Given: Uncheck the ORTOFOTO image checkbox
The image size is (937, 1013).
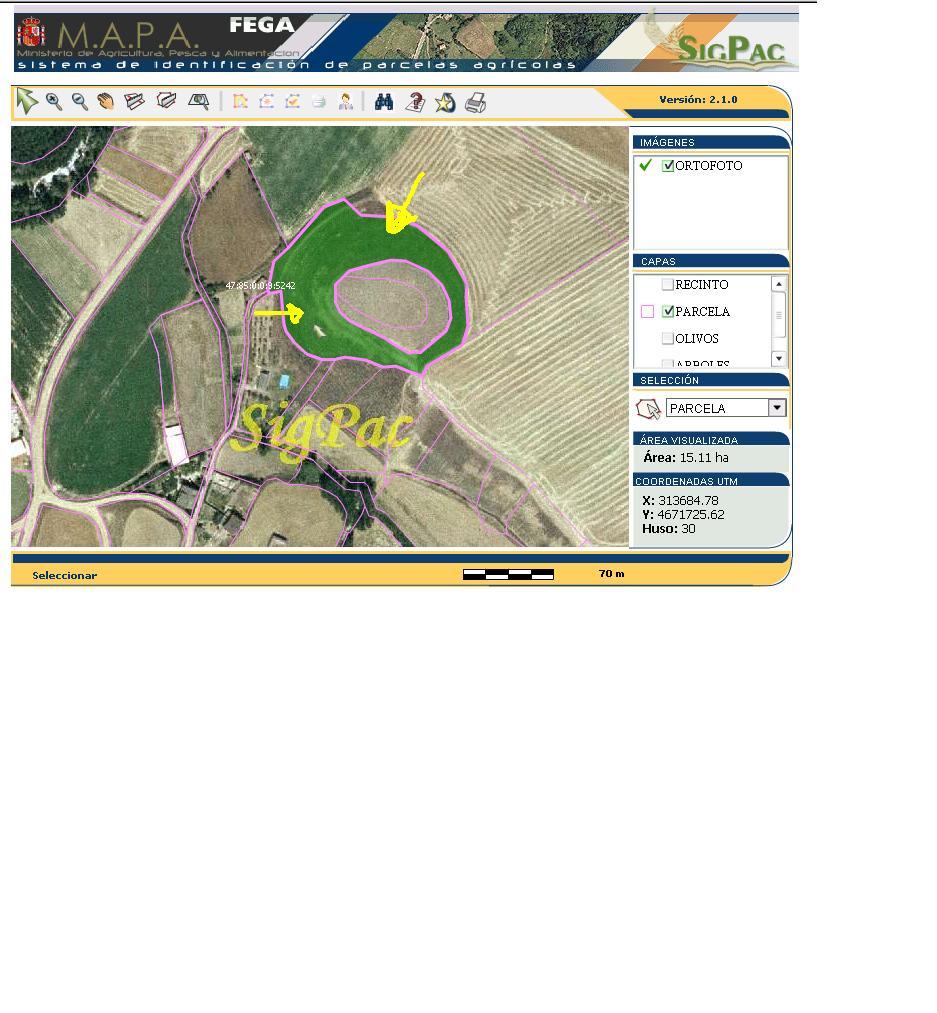Looking at the screenshot, I should [668, 166].
